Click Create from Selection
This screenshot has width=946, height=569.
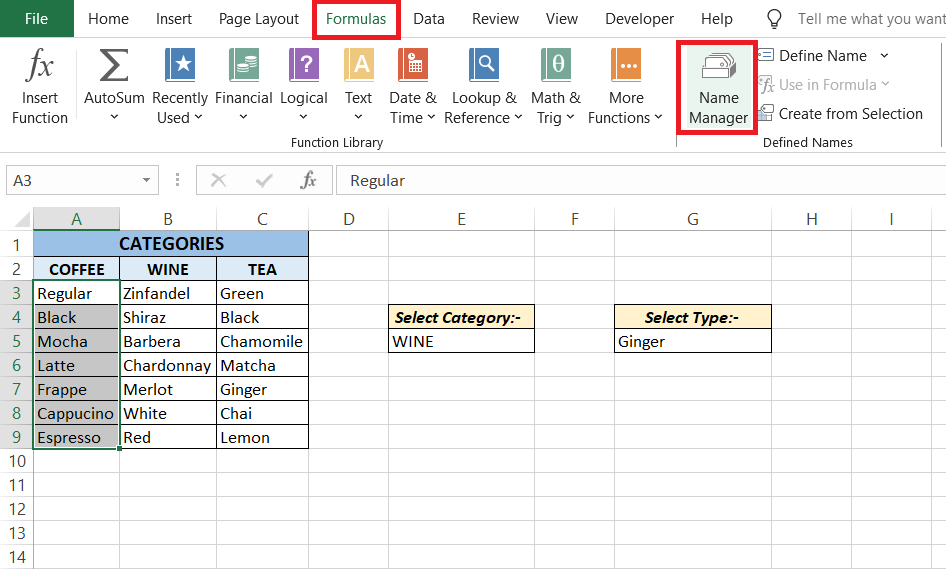pos(840,113)
